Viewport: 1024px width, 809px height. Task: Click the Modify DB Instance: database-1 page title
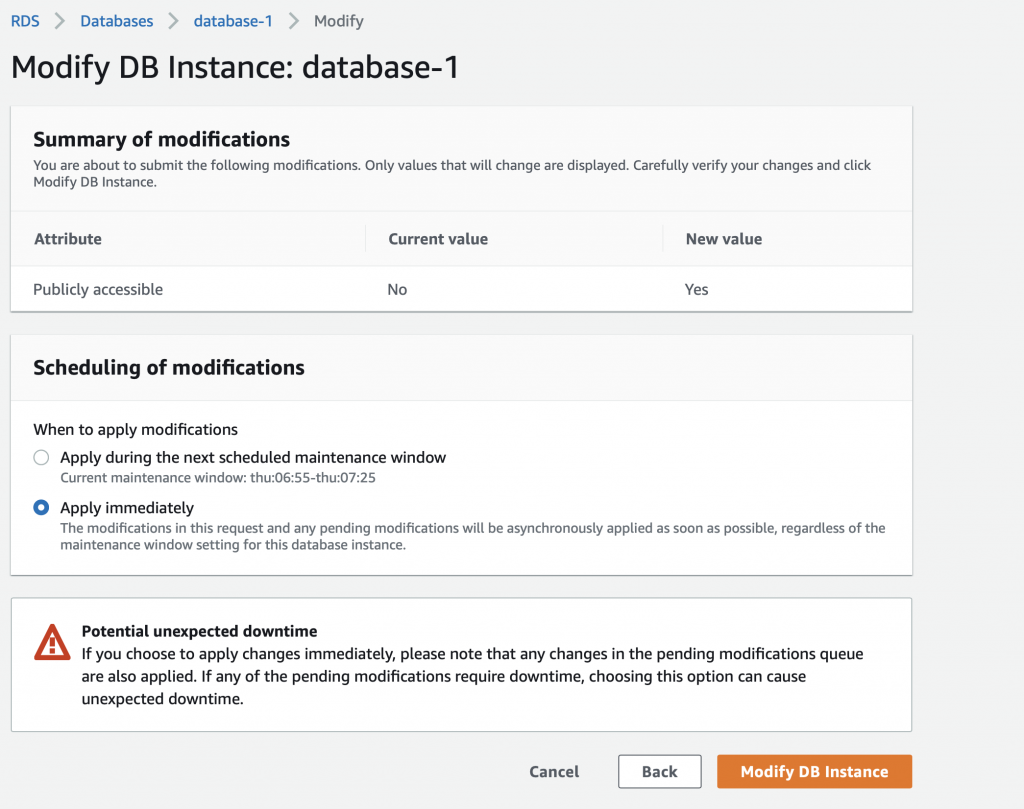pos(235,67)
